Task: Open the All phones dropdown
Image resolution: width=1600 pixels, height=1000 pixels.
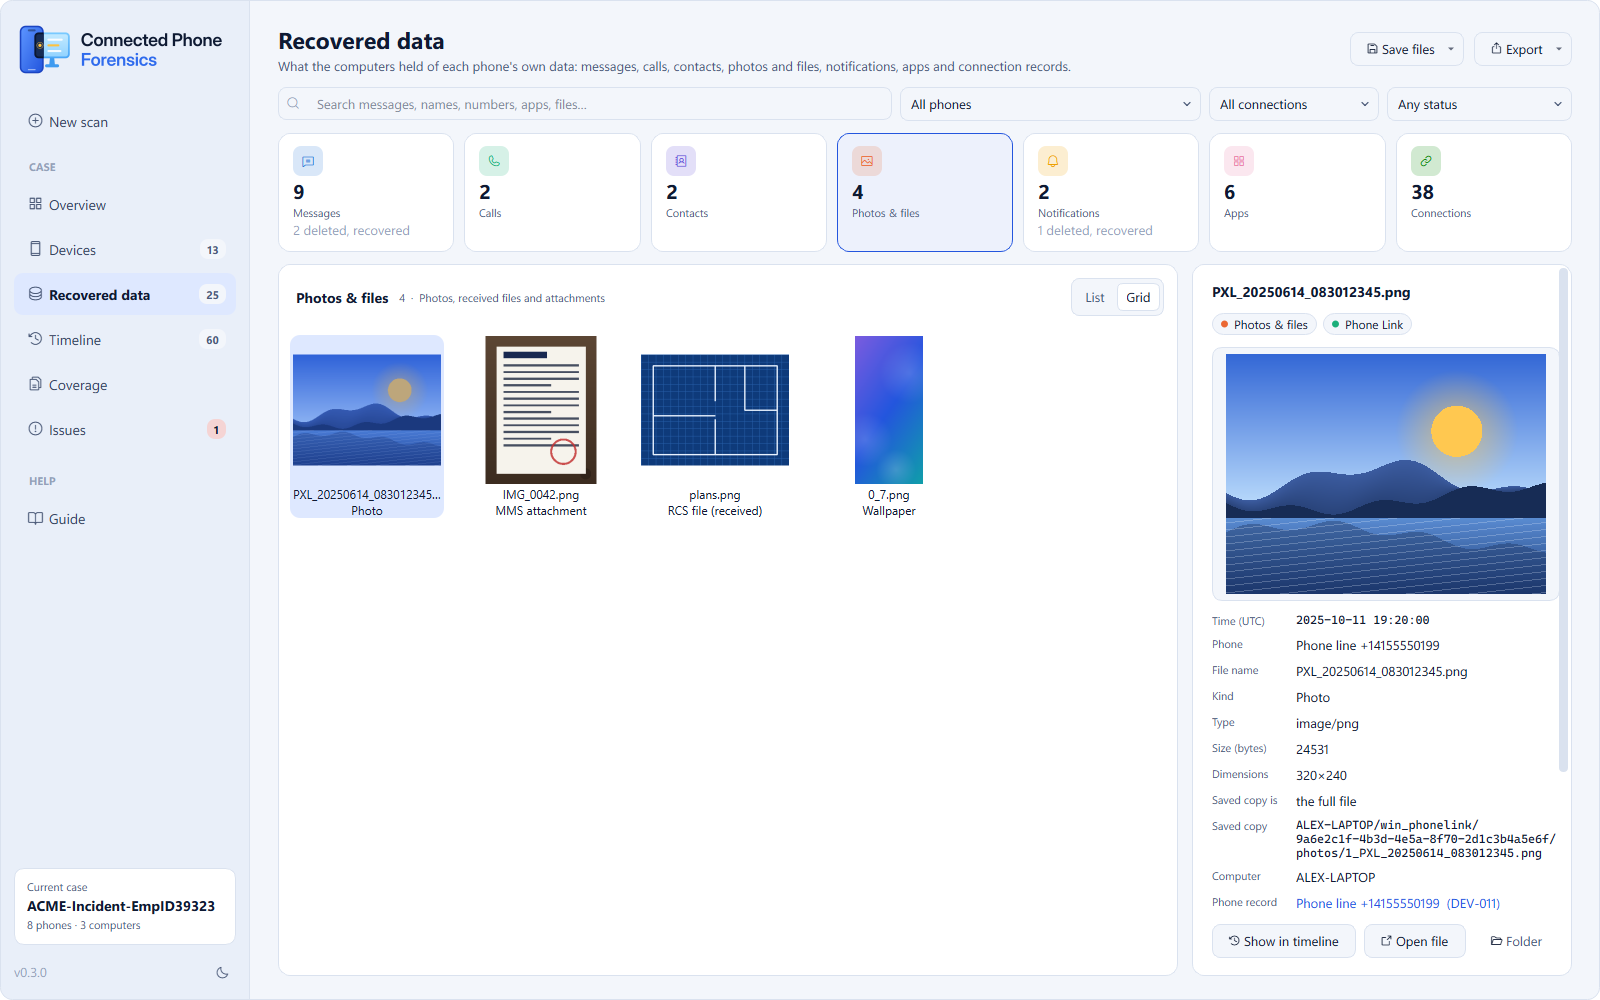Action: (x=1050, y=104)
